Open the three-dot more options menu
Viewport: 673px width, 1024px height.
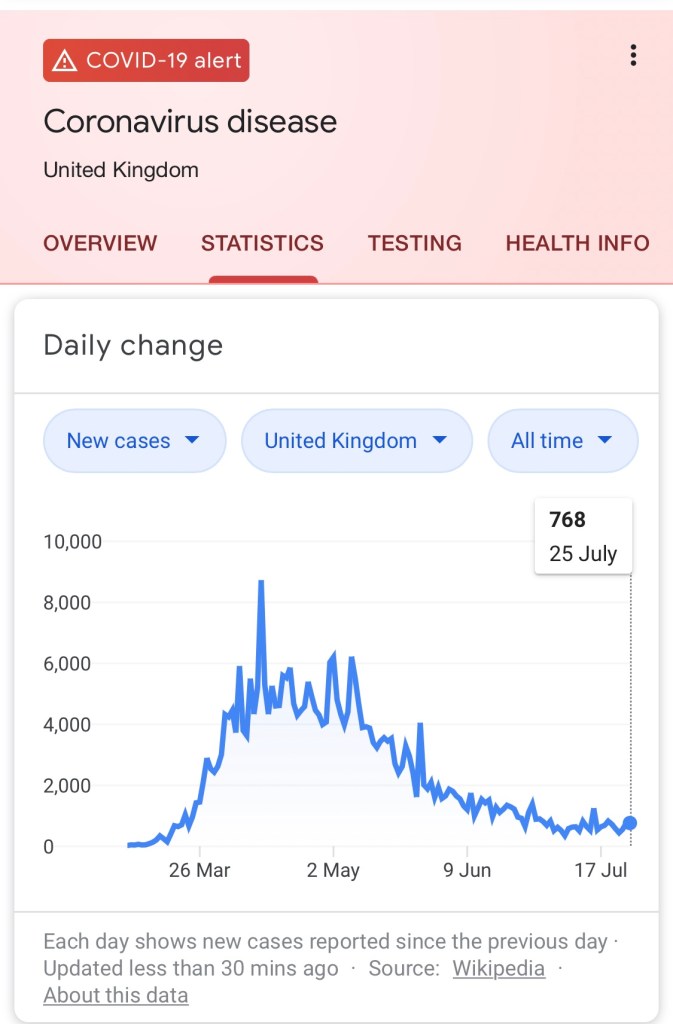click(x=633, y=56)
